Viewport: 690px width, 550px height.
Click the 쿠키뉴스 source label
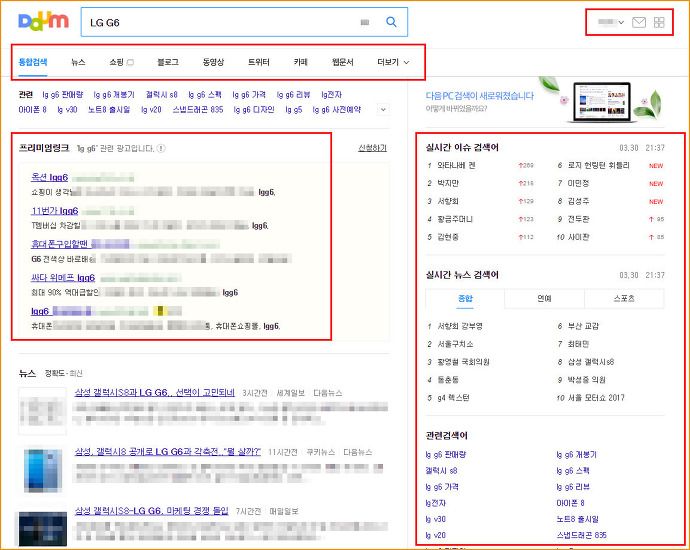click(320, 452)
